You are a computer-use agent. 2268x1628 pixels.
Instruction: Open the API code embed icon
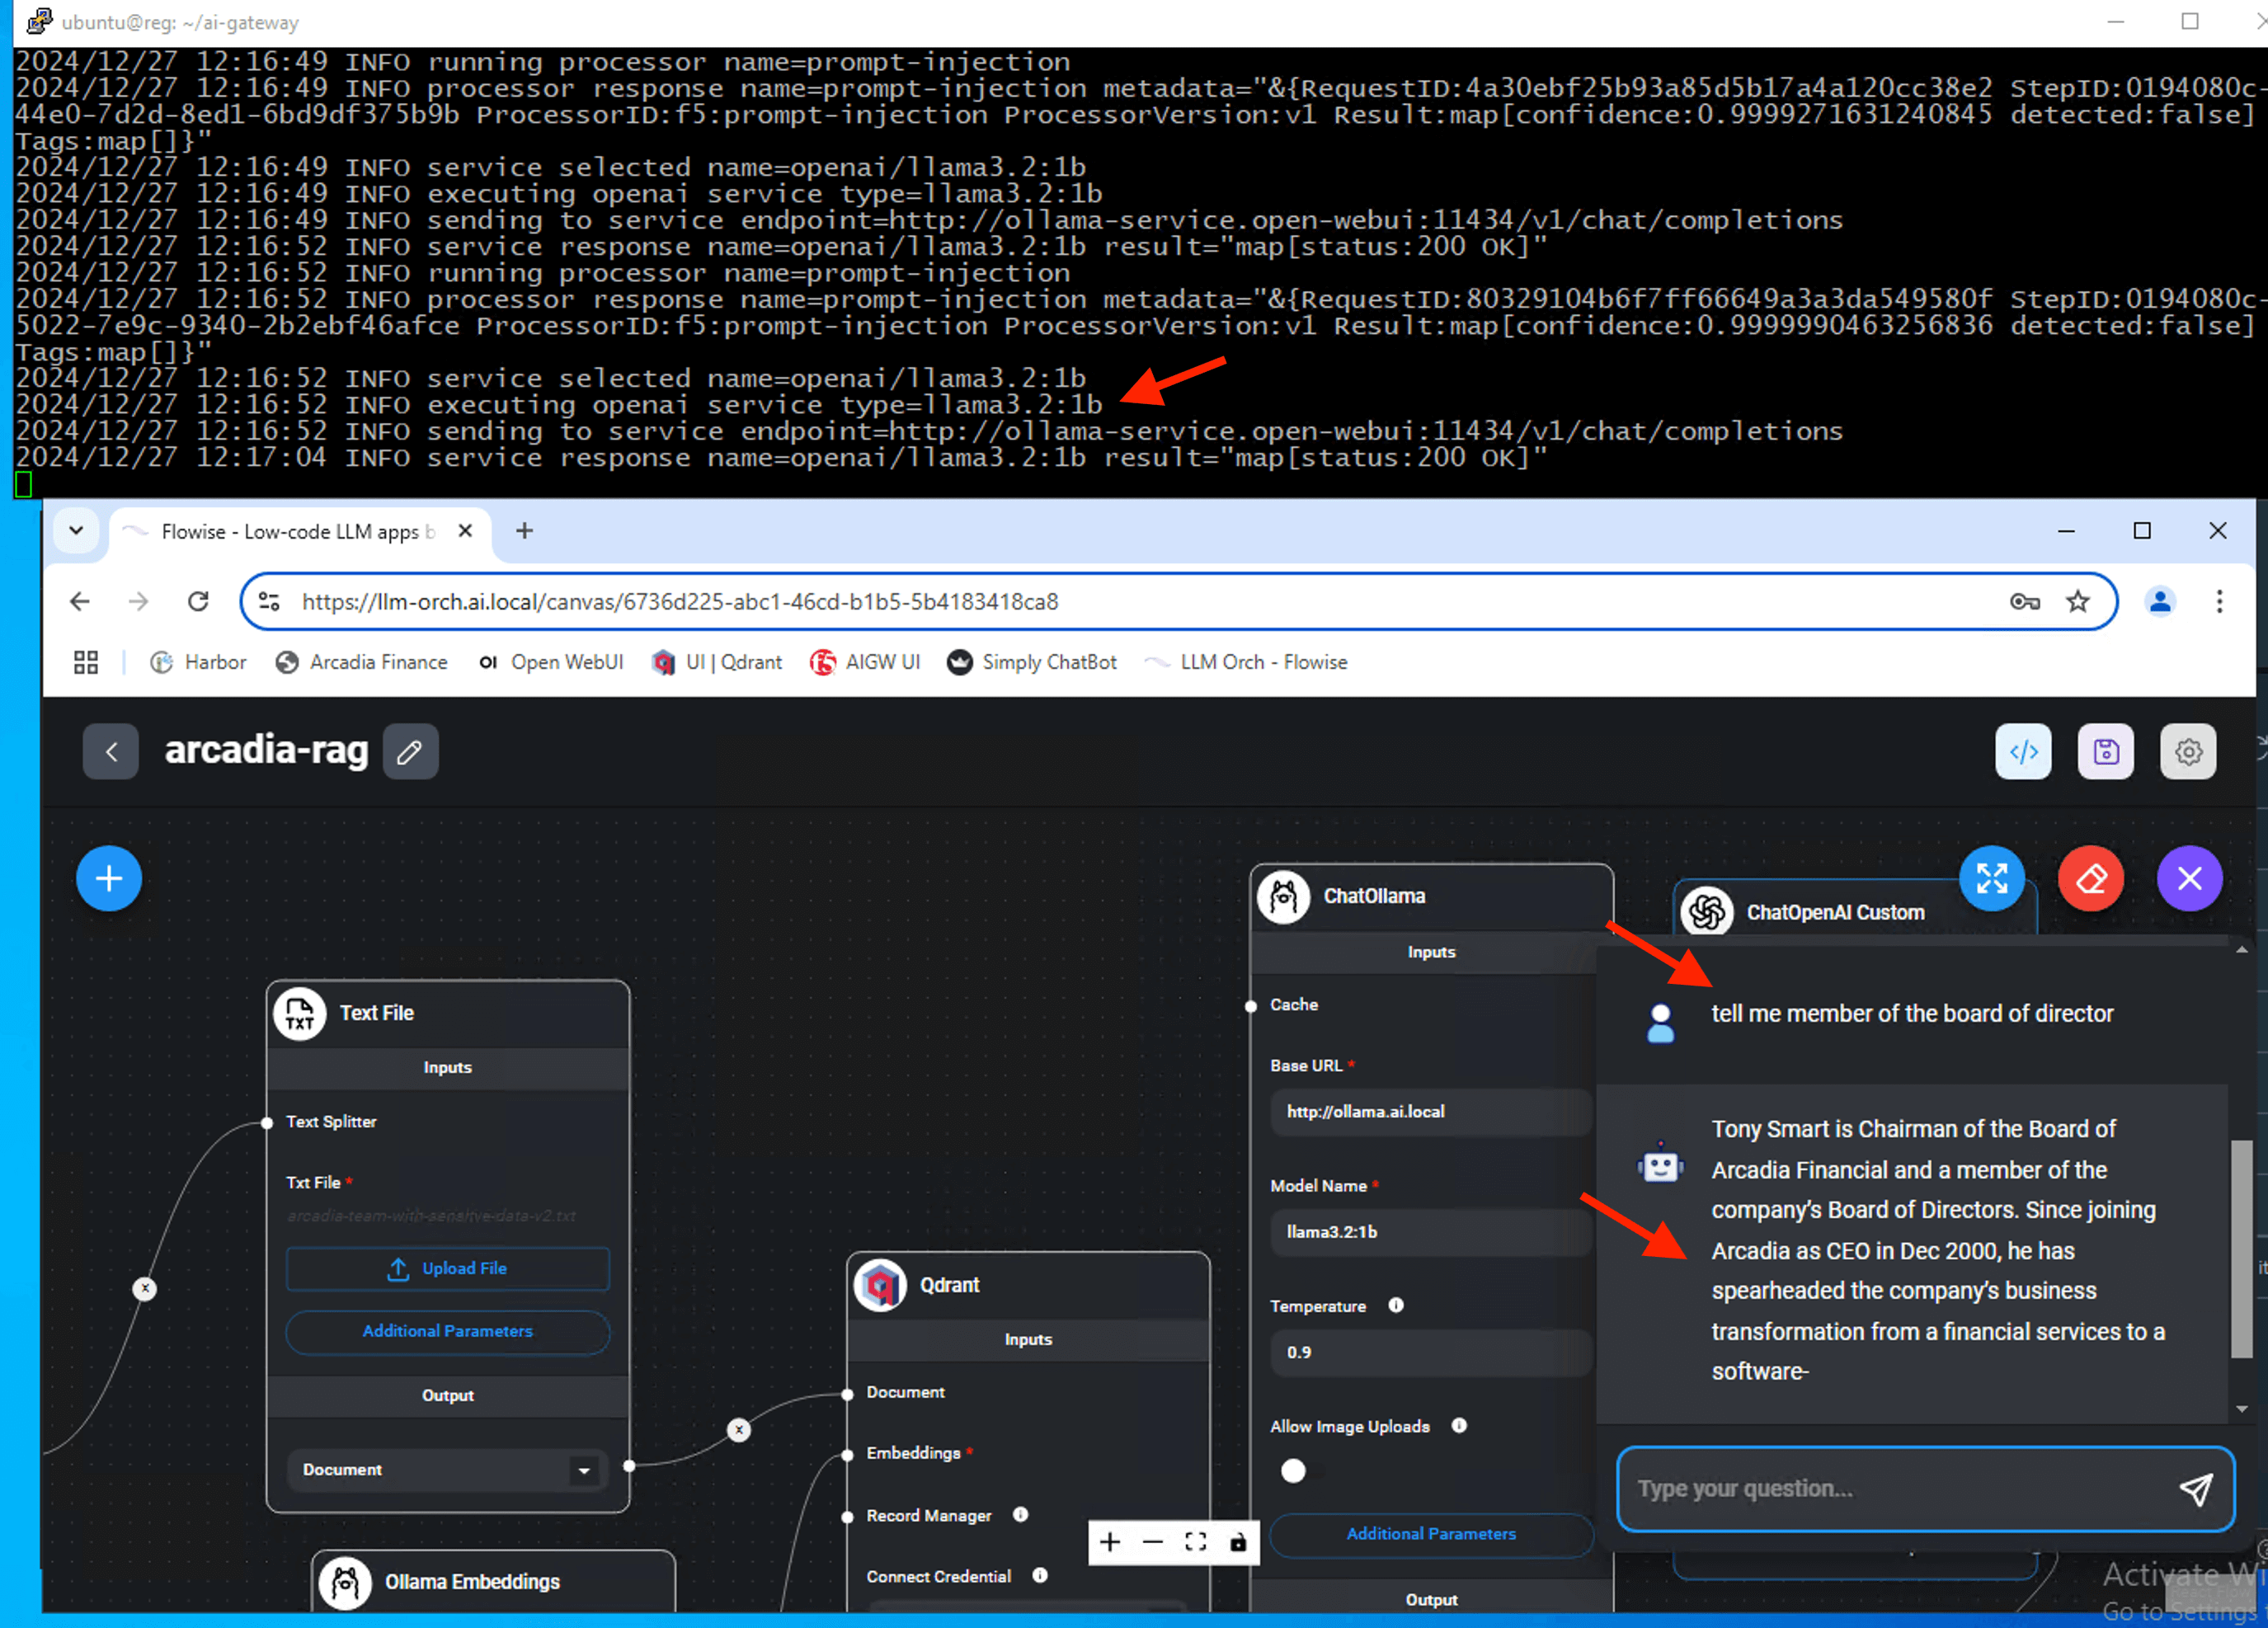pyautogui.click(x=2023, y=752)
